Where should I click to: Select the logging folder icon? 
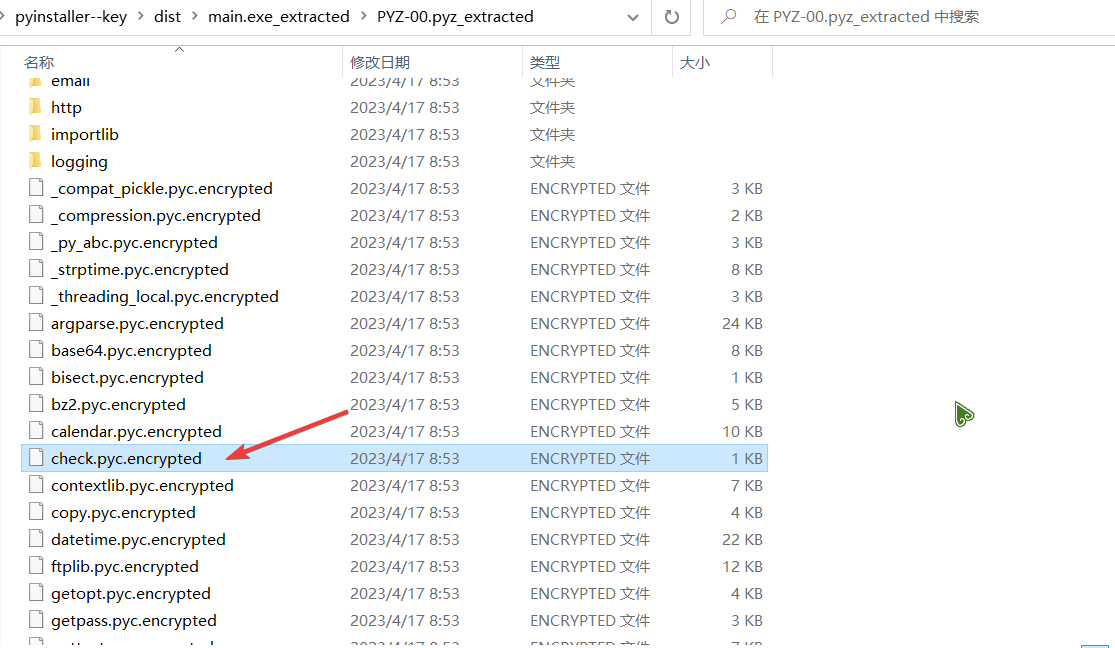pos(35,161)
